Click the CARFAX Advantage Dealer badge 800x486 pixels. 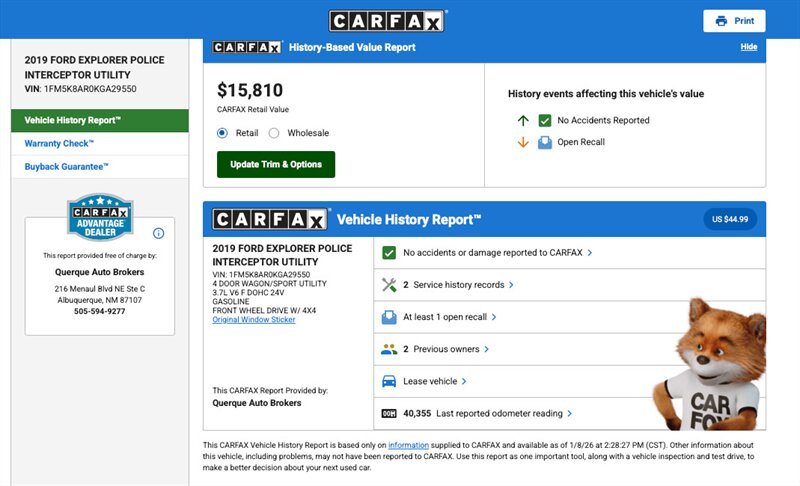pyautogui.click(x=99, y=217)
